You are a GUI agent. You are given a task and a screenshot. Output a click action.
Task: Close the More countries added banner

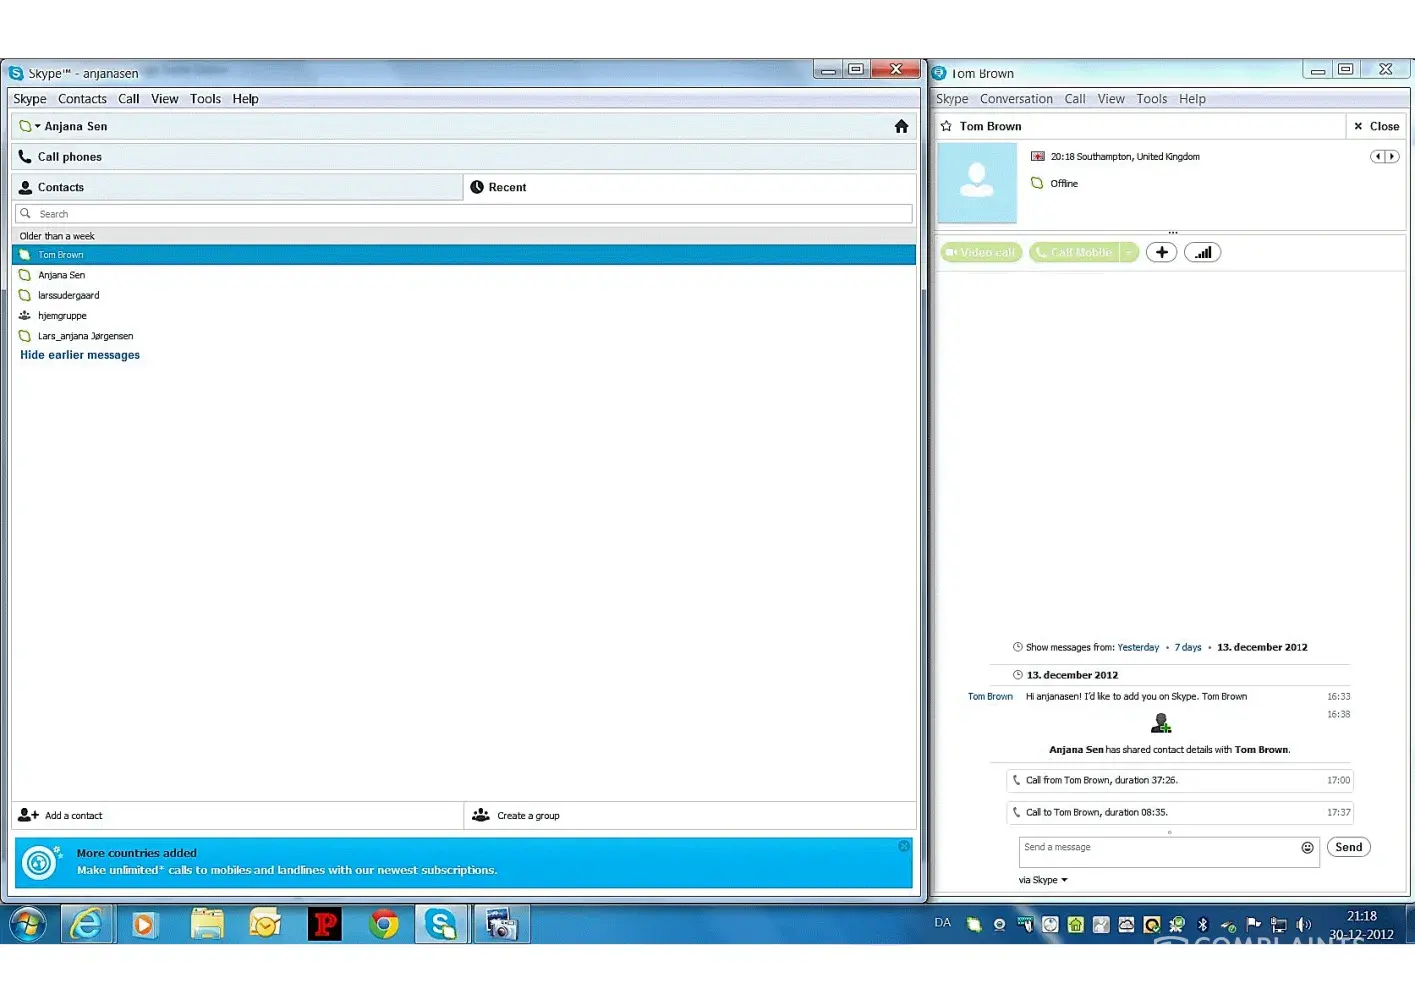point(904,846)
